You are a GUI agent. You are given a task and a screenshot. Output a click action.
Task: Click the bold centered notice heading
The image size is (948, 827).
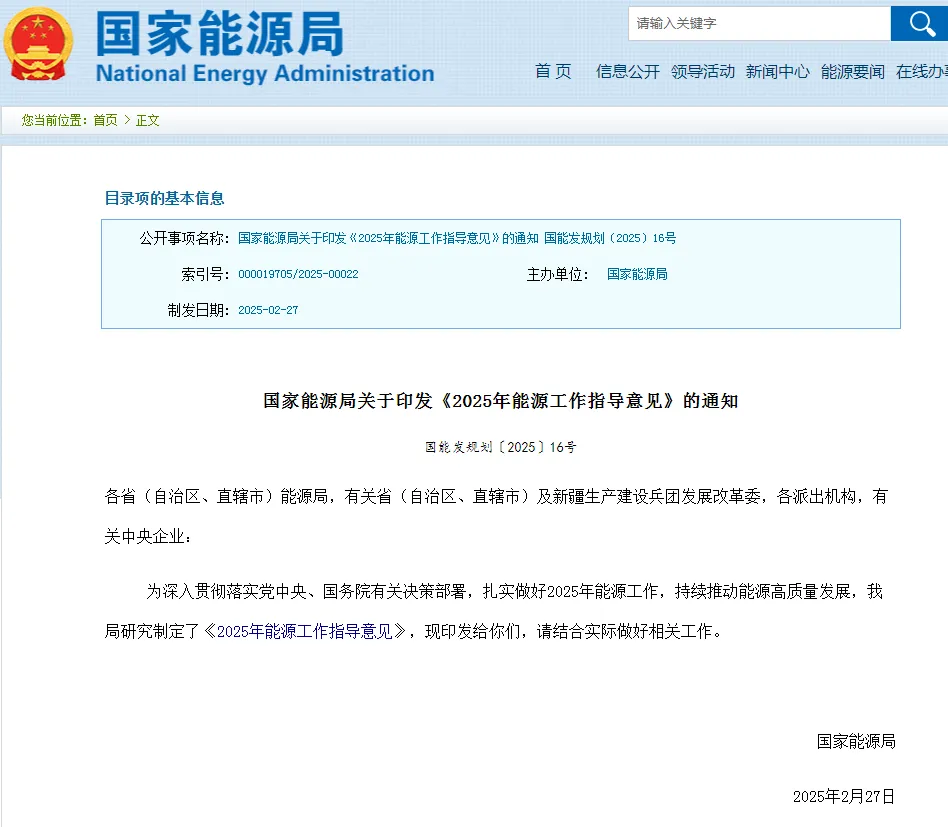500,401
